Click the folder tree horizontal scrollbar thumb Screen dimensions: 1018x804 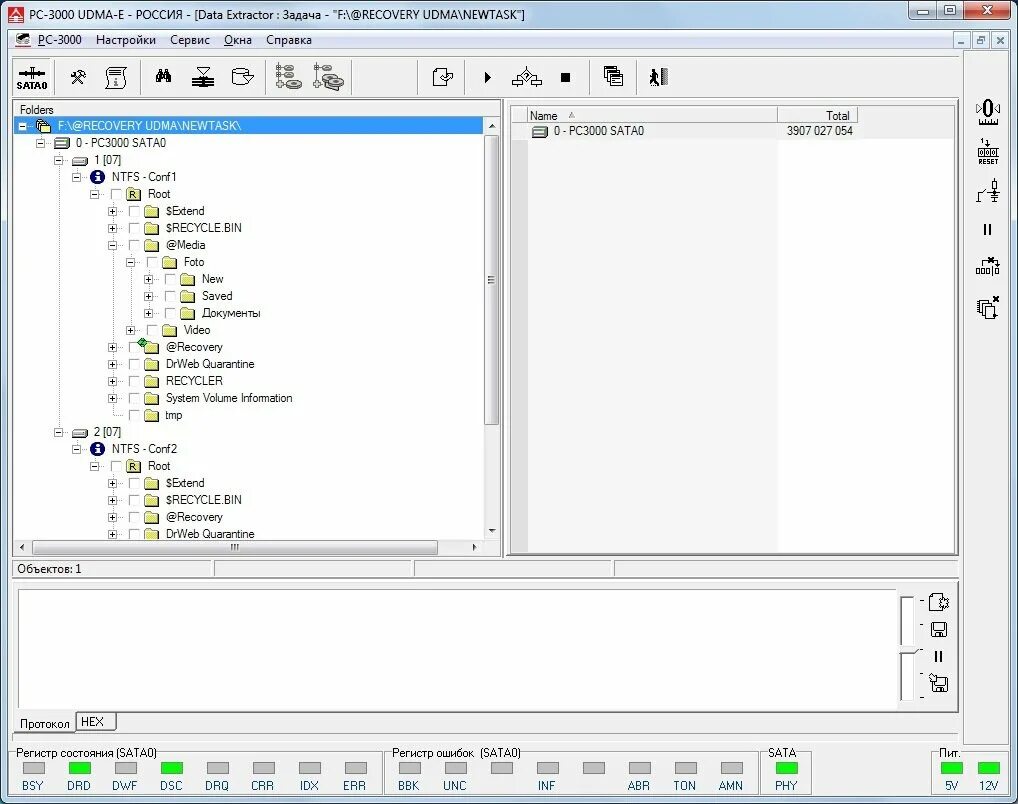[x=234, y=547]
